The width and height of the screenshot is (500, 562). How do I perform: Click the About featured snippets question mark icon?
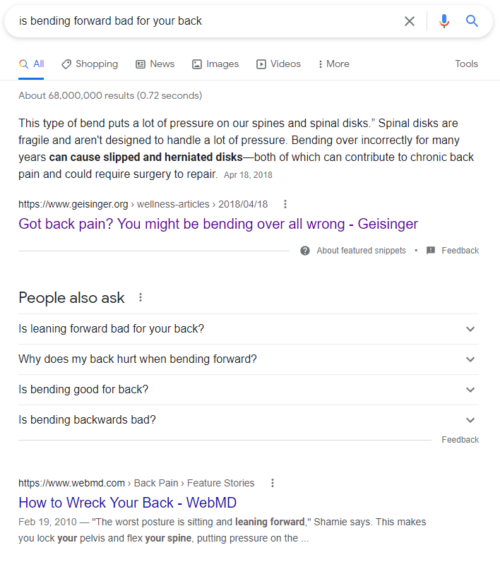click(x=305, y=250)
